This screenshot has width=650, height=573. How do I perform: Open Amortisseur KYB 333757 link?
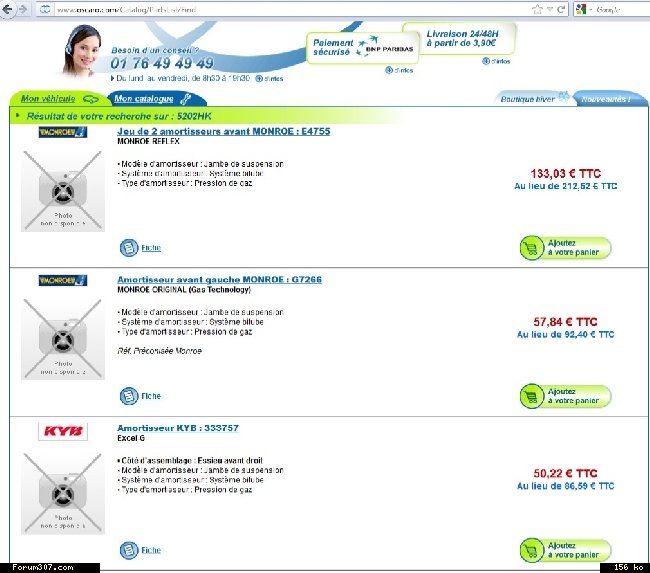178,428
